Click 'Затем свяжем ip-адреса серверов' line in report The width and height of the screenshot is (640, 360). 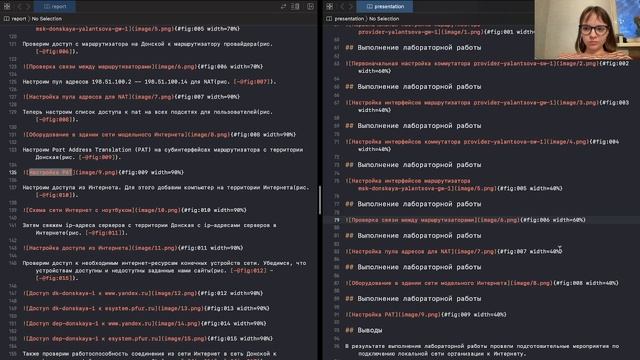(x=149, y=229)
